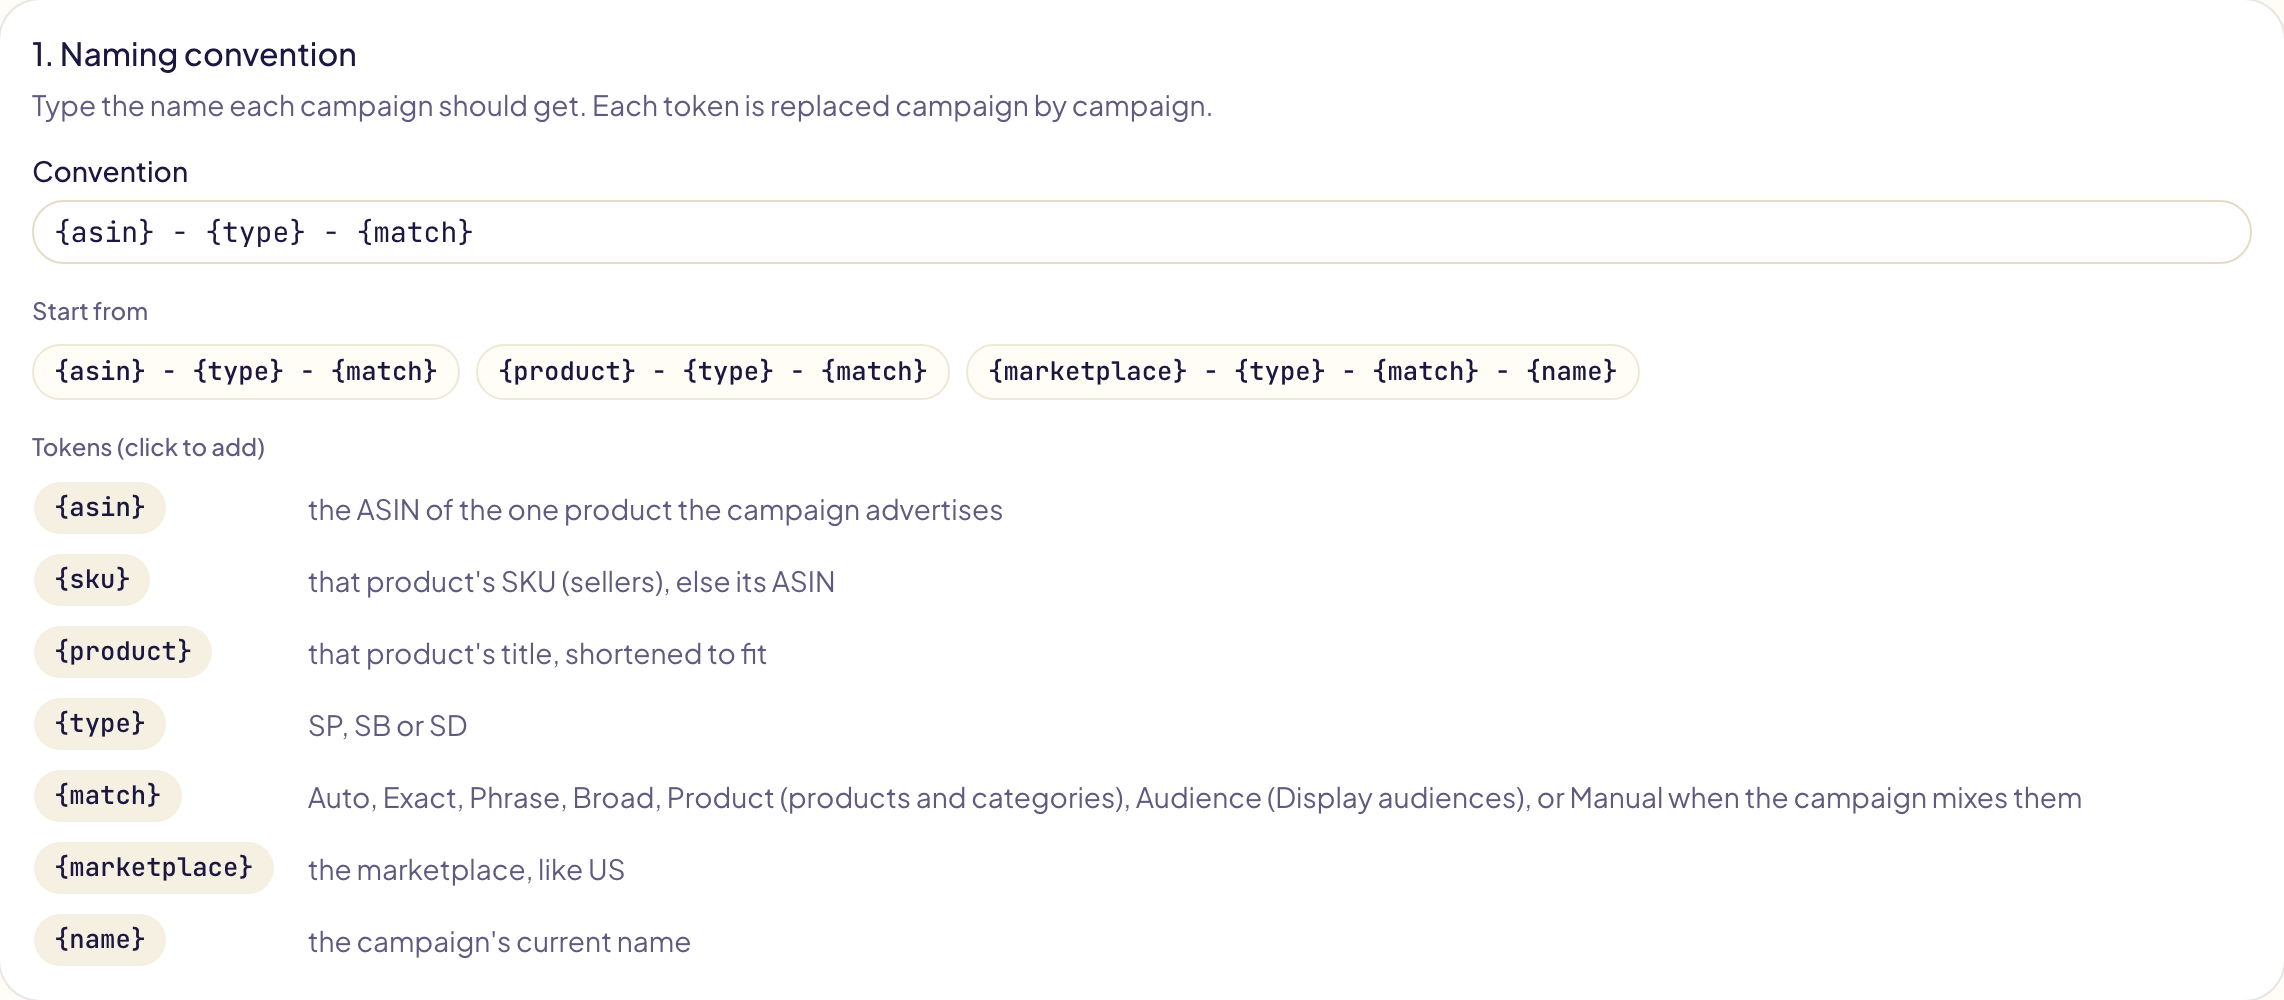Viewport: 2284px width, 1000px height.
Task: Choose the {product} - {type} - {match} preset
Action: point(713,372)
